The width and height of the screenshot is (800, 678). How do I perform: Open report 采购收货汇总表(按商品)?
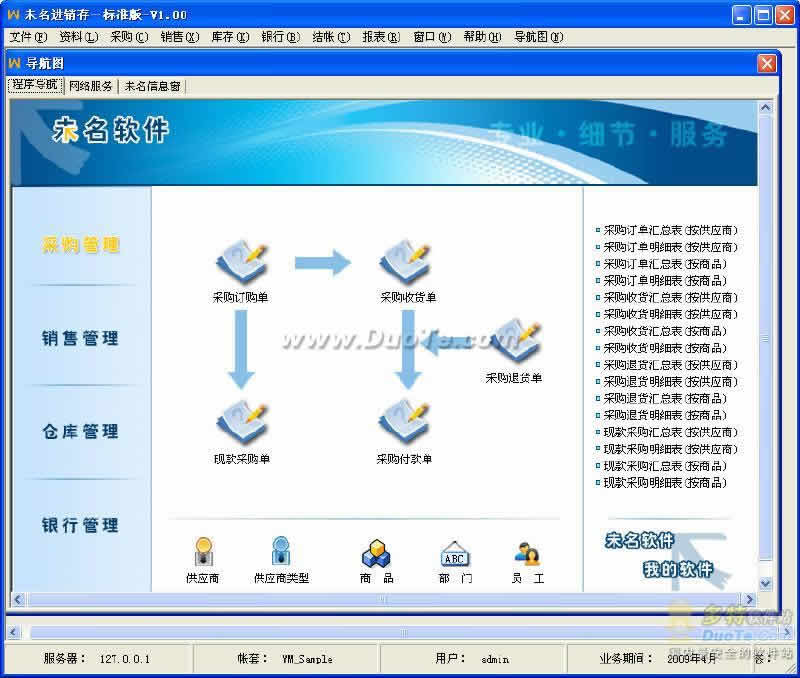coord(664,332)
